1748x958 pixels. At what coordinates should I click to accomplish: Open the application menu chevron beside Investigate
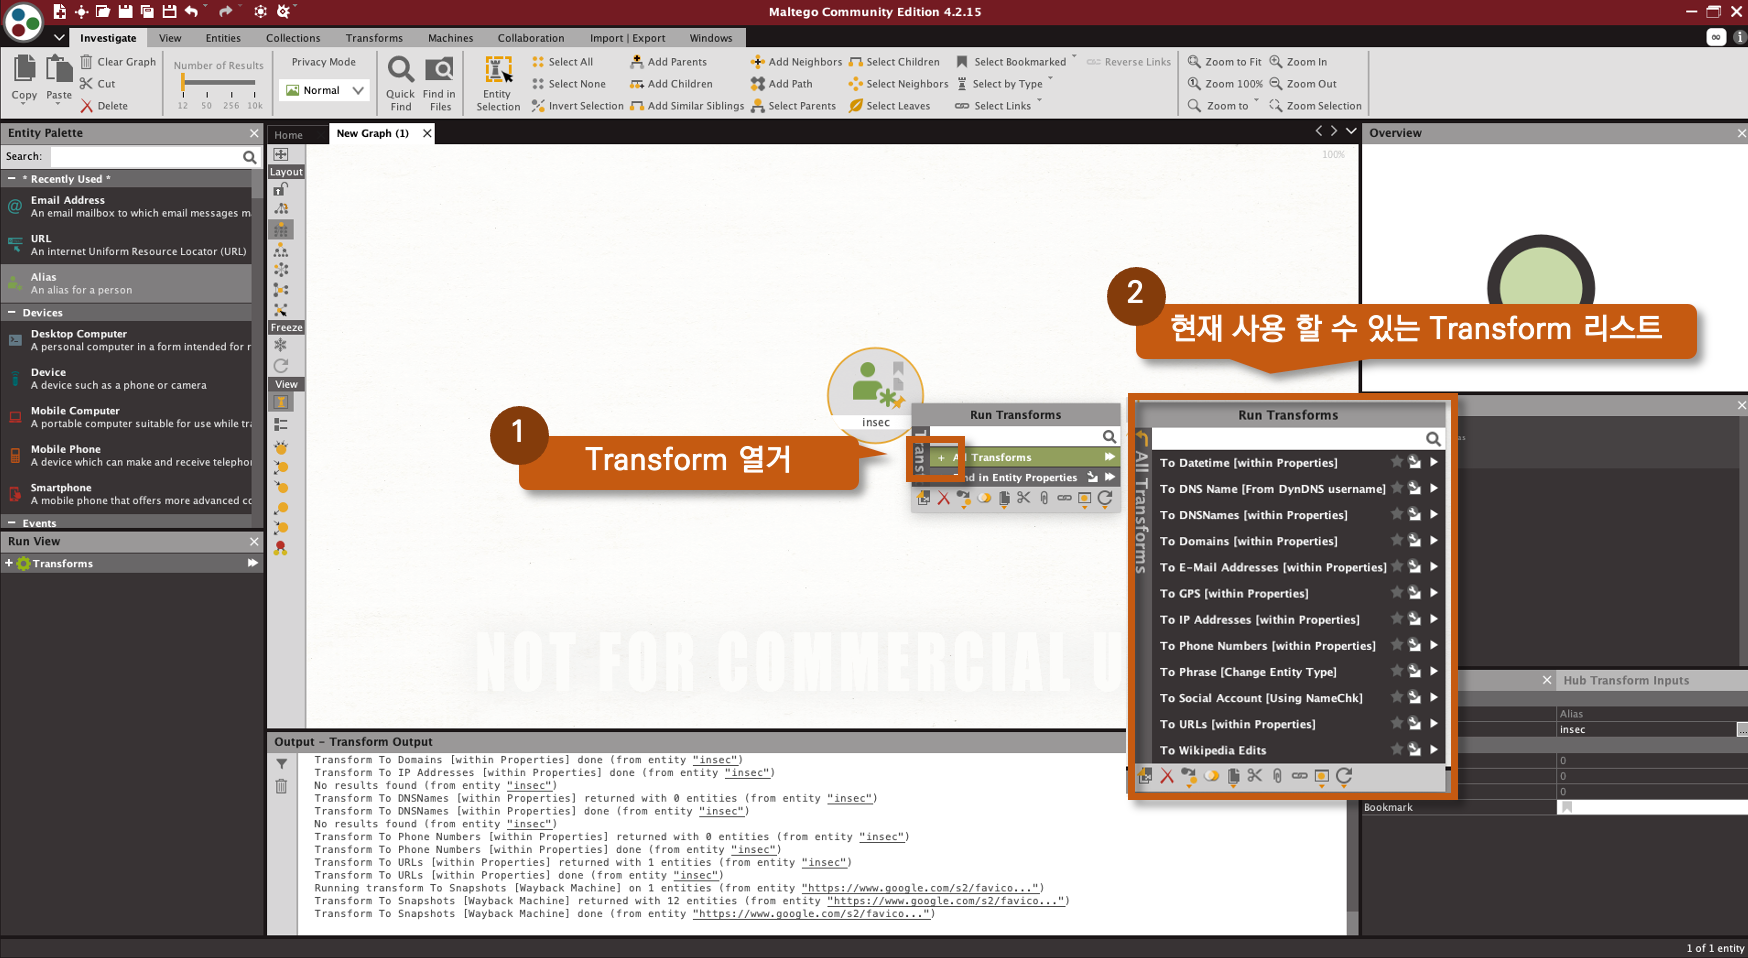click(59, 38)
